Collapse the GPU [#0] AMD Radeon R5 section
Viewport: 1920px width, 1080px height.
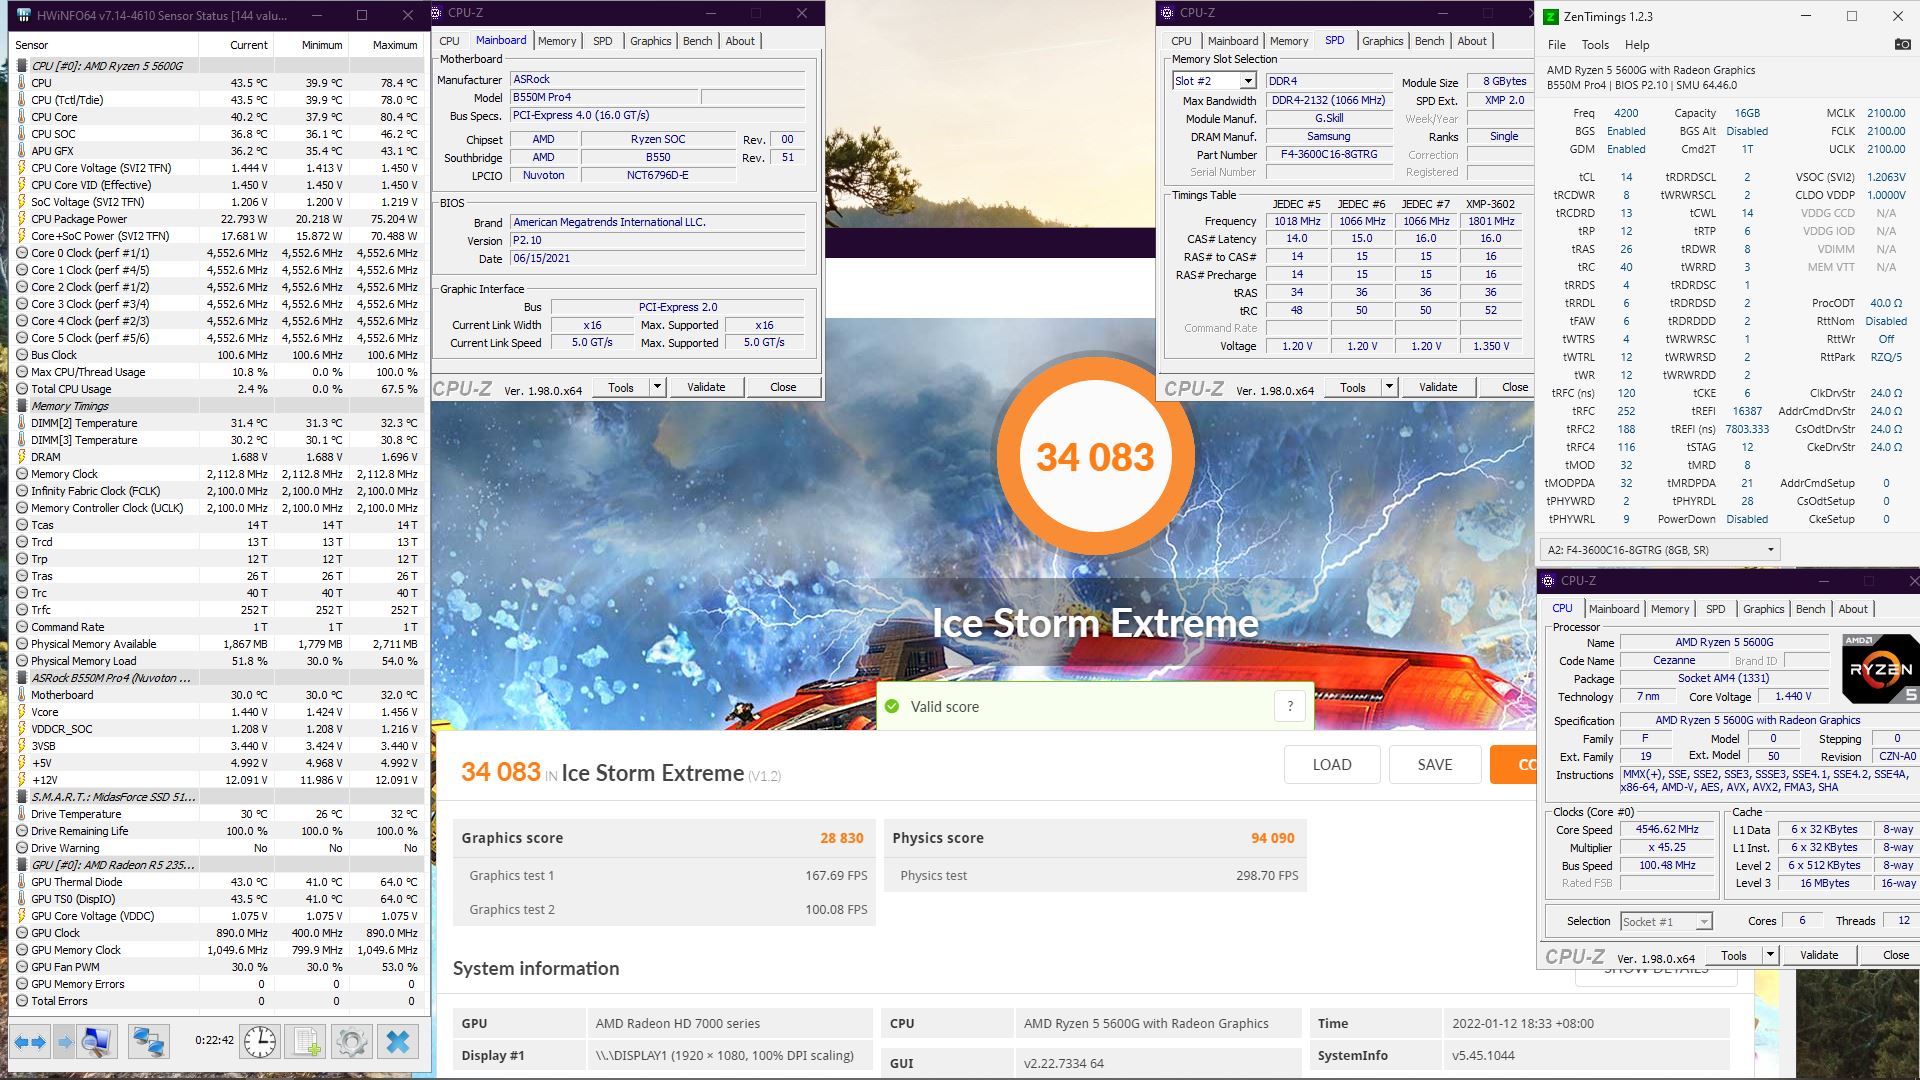coord(22,865)
